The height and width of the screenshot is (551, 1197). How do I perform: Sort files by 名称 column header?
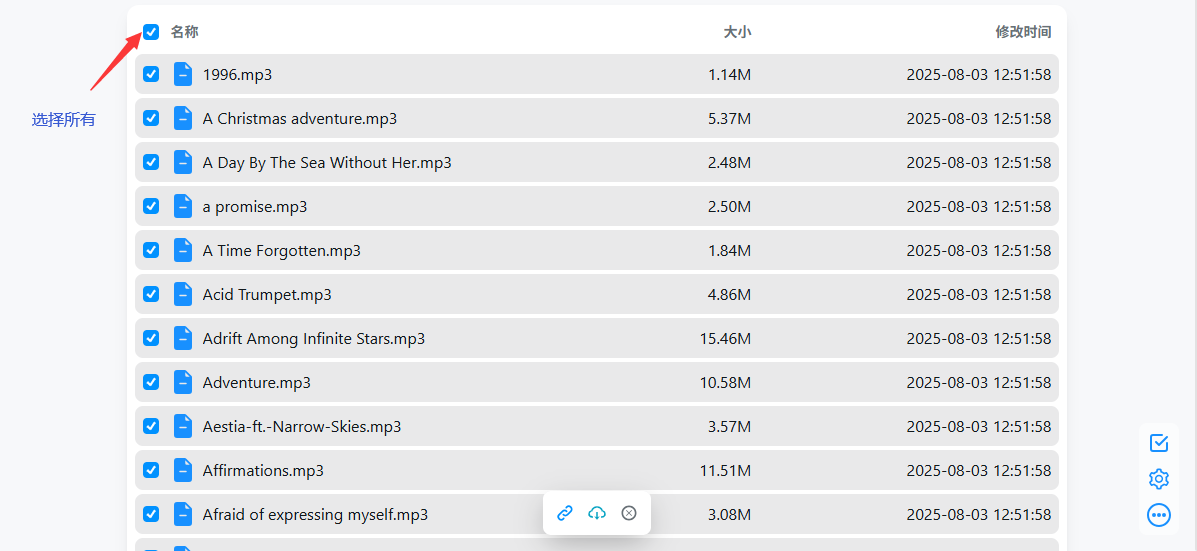pos(185,32)
